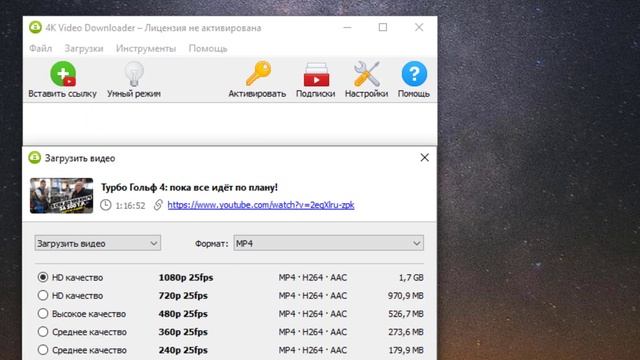Click the 240p 25fps resolution text
This screenshot has width=640, height=360.
[x=183, y=350]
